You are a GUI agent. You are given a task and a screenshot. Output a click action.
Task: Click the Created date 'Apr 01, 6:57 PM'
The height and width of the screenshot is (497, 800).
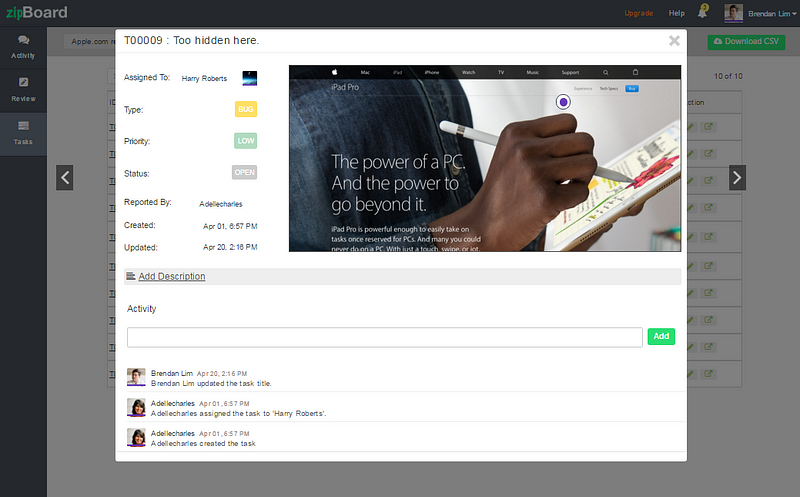[230, 226]
